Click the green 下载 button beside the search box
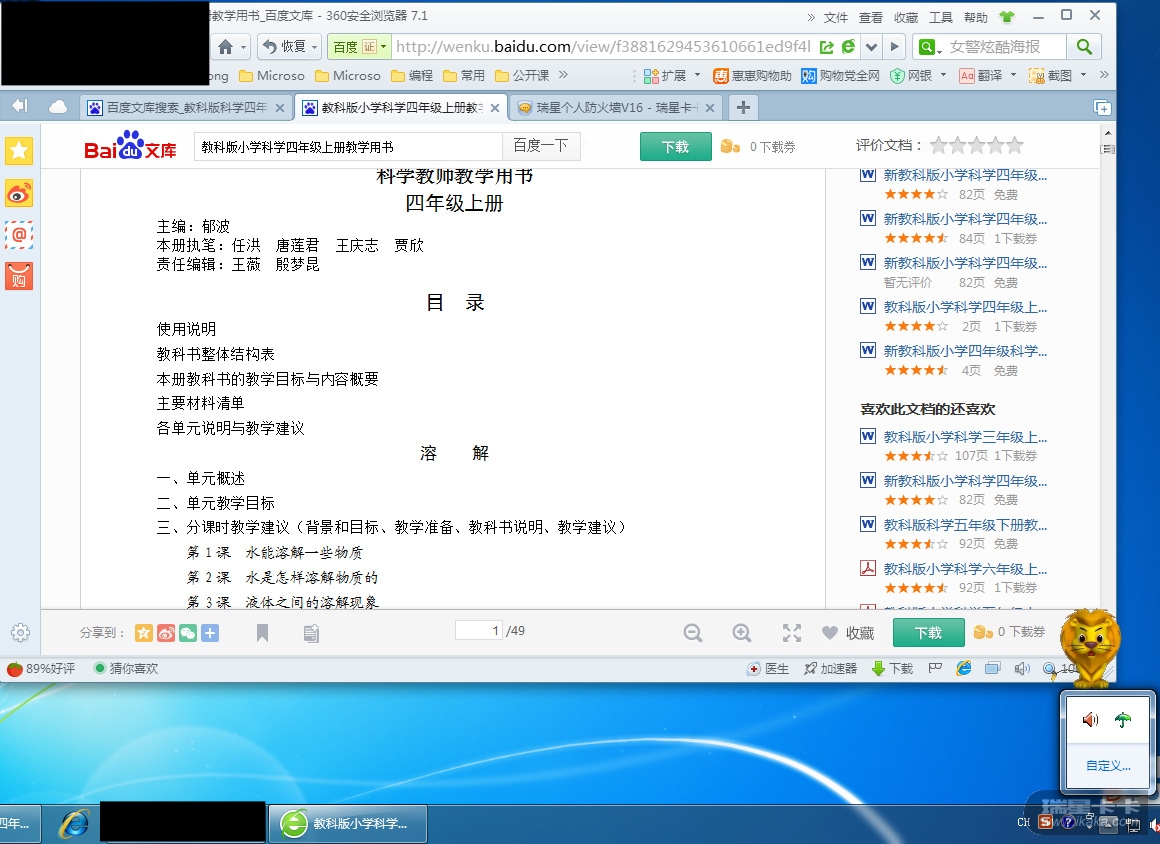The height and width of the screenshot is (844, 1160). tap(675, 146)
